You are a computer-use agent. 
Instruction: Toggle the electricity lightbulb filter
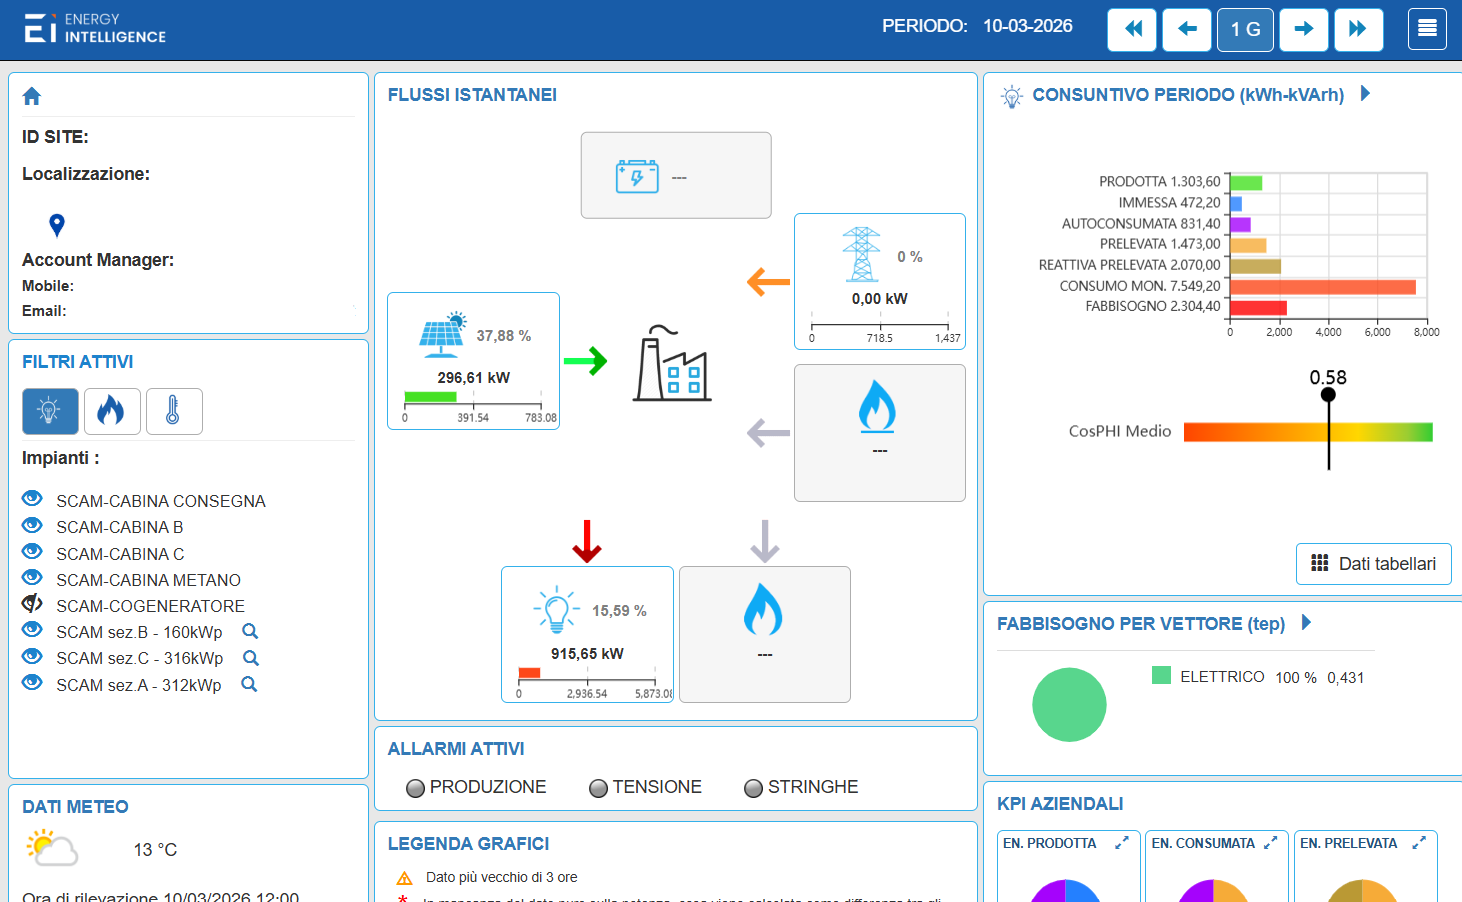click(50, 411)
